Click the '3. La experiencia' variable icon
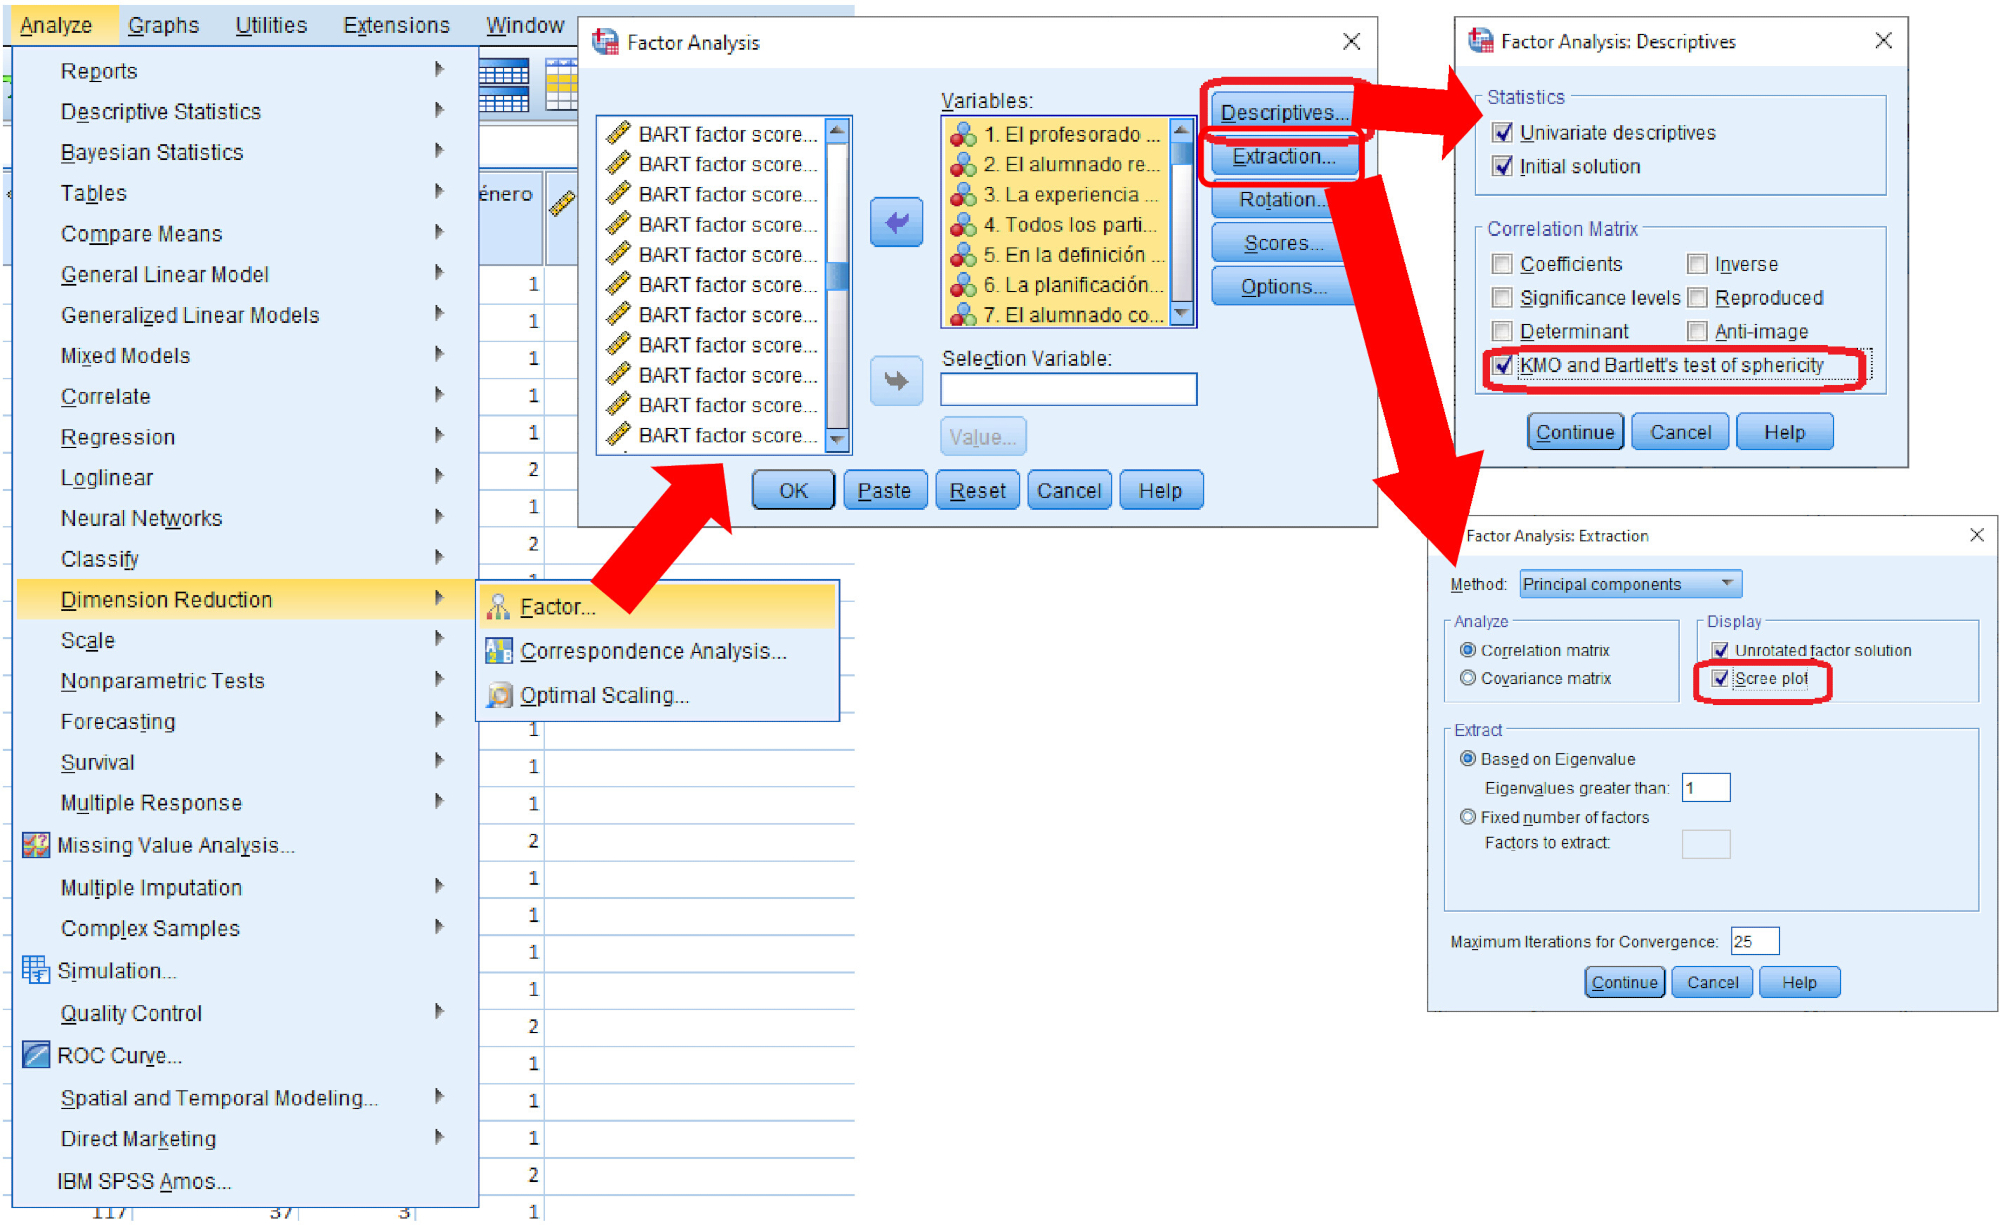 tap(963, 194)
